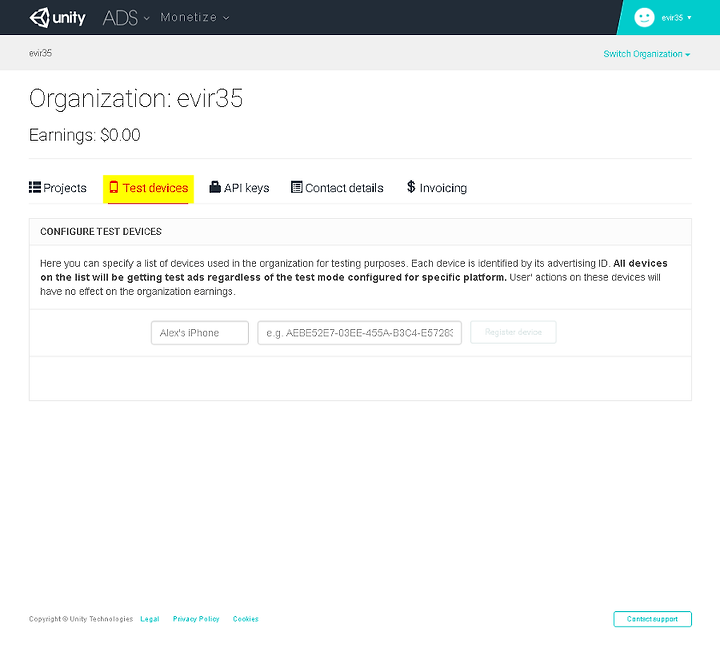Expand the Monetize menu
This screenshot has width=720, height=648.
tap(195, 17)
